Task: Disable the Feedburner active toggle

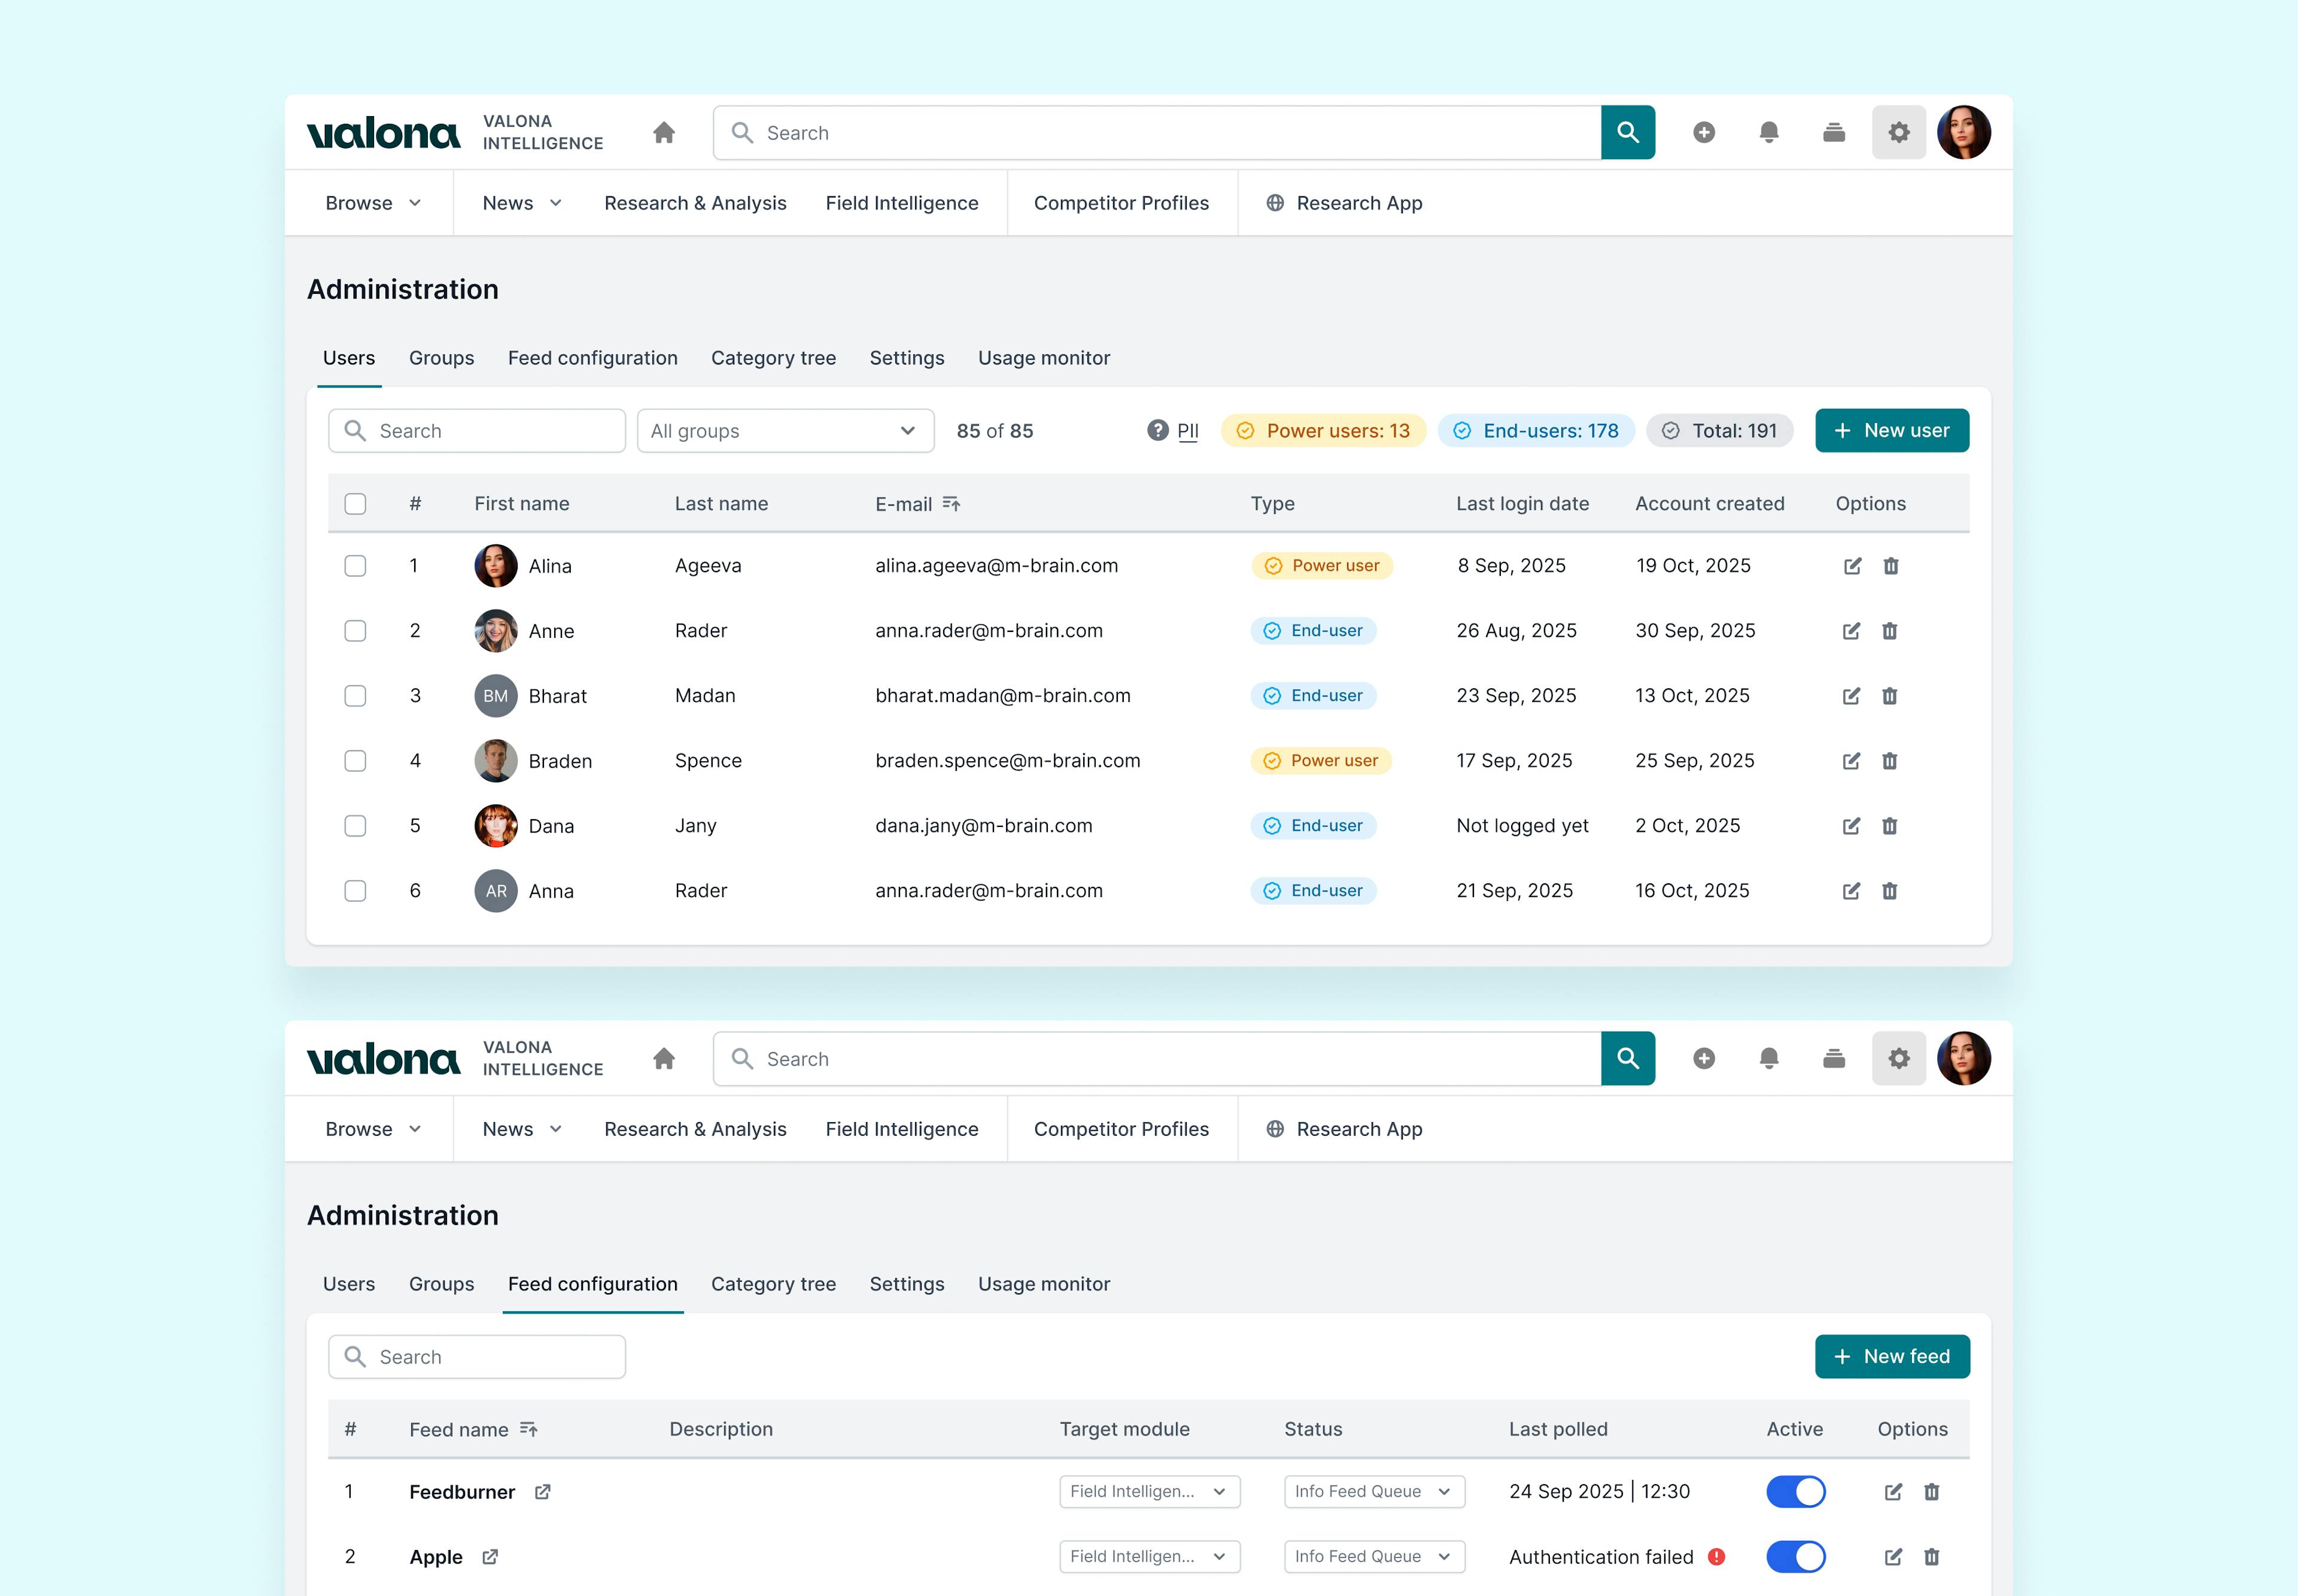Action: coord(1795,1492)
